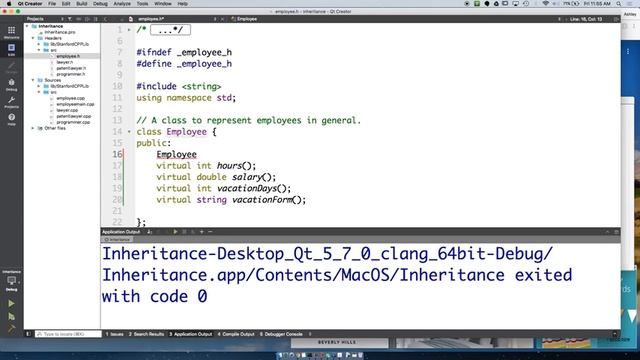Image resolution: width=640 pixels, height=360 pixels.
Task: Select employee.h in project tree
Action: 68,56
